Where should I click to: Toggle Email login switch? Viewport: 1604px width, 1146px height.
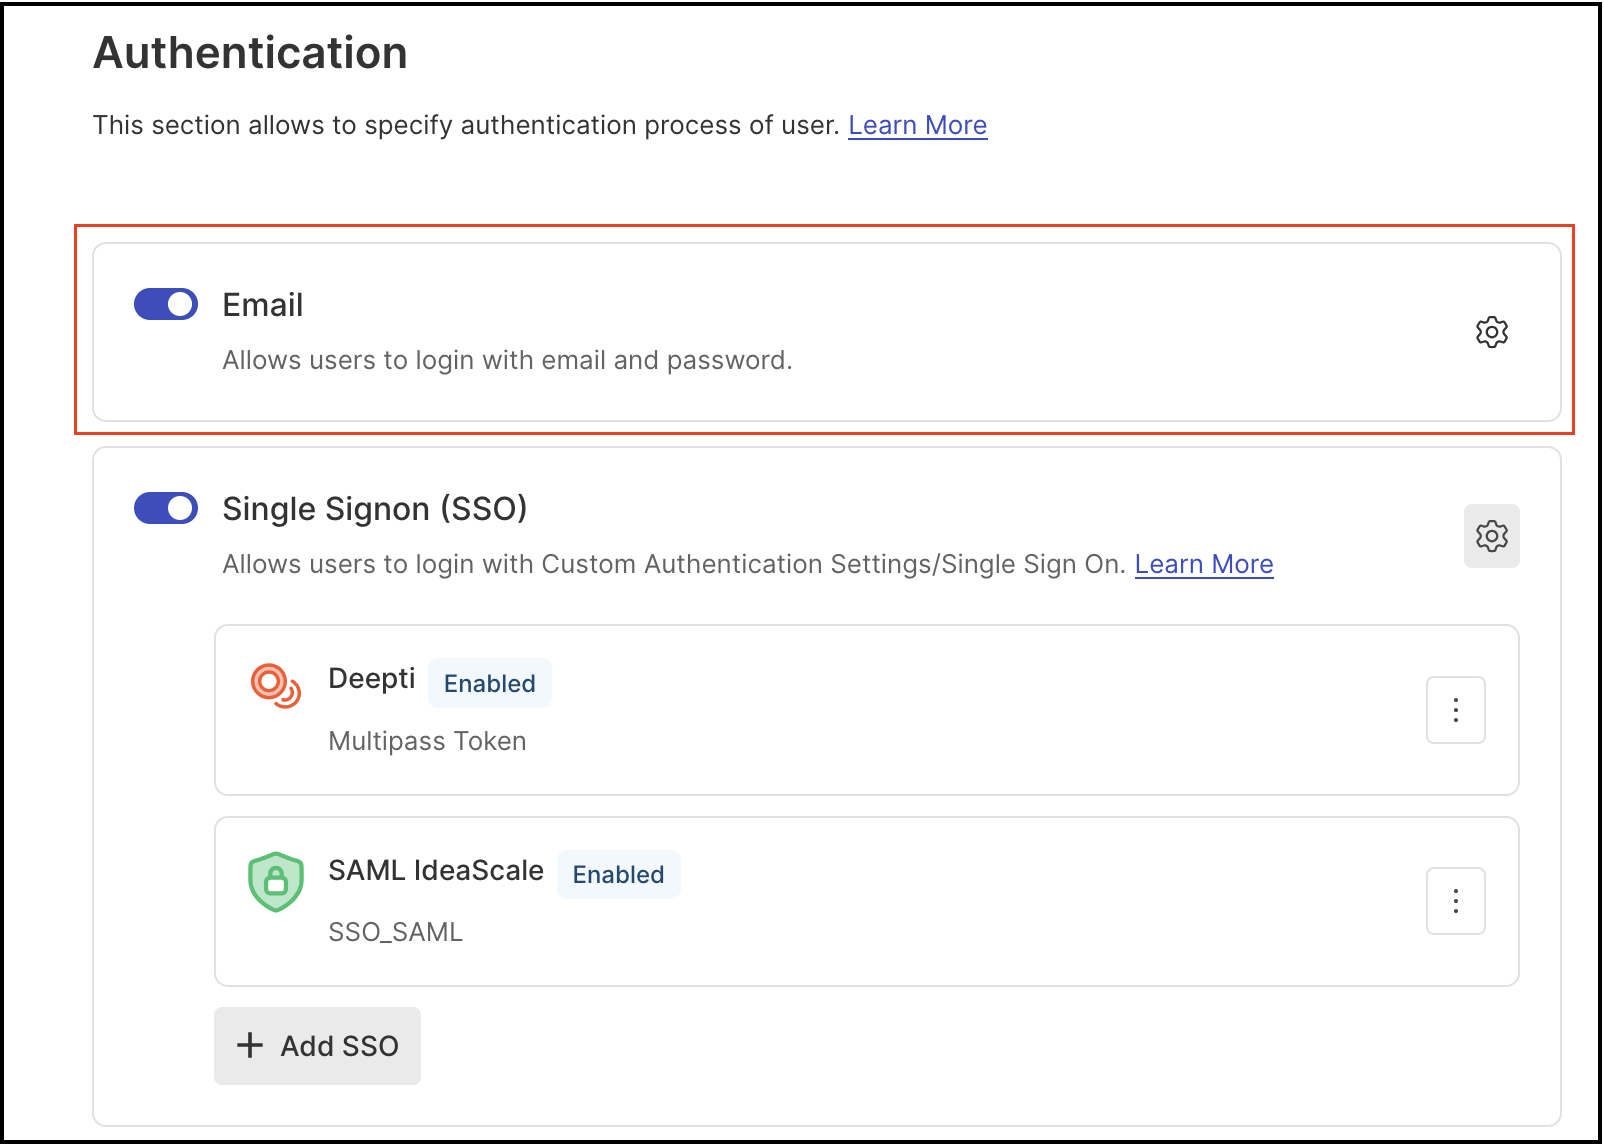pos(166,304)
